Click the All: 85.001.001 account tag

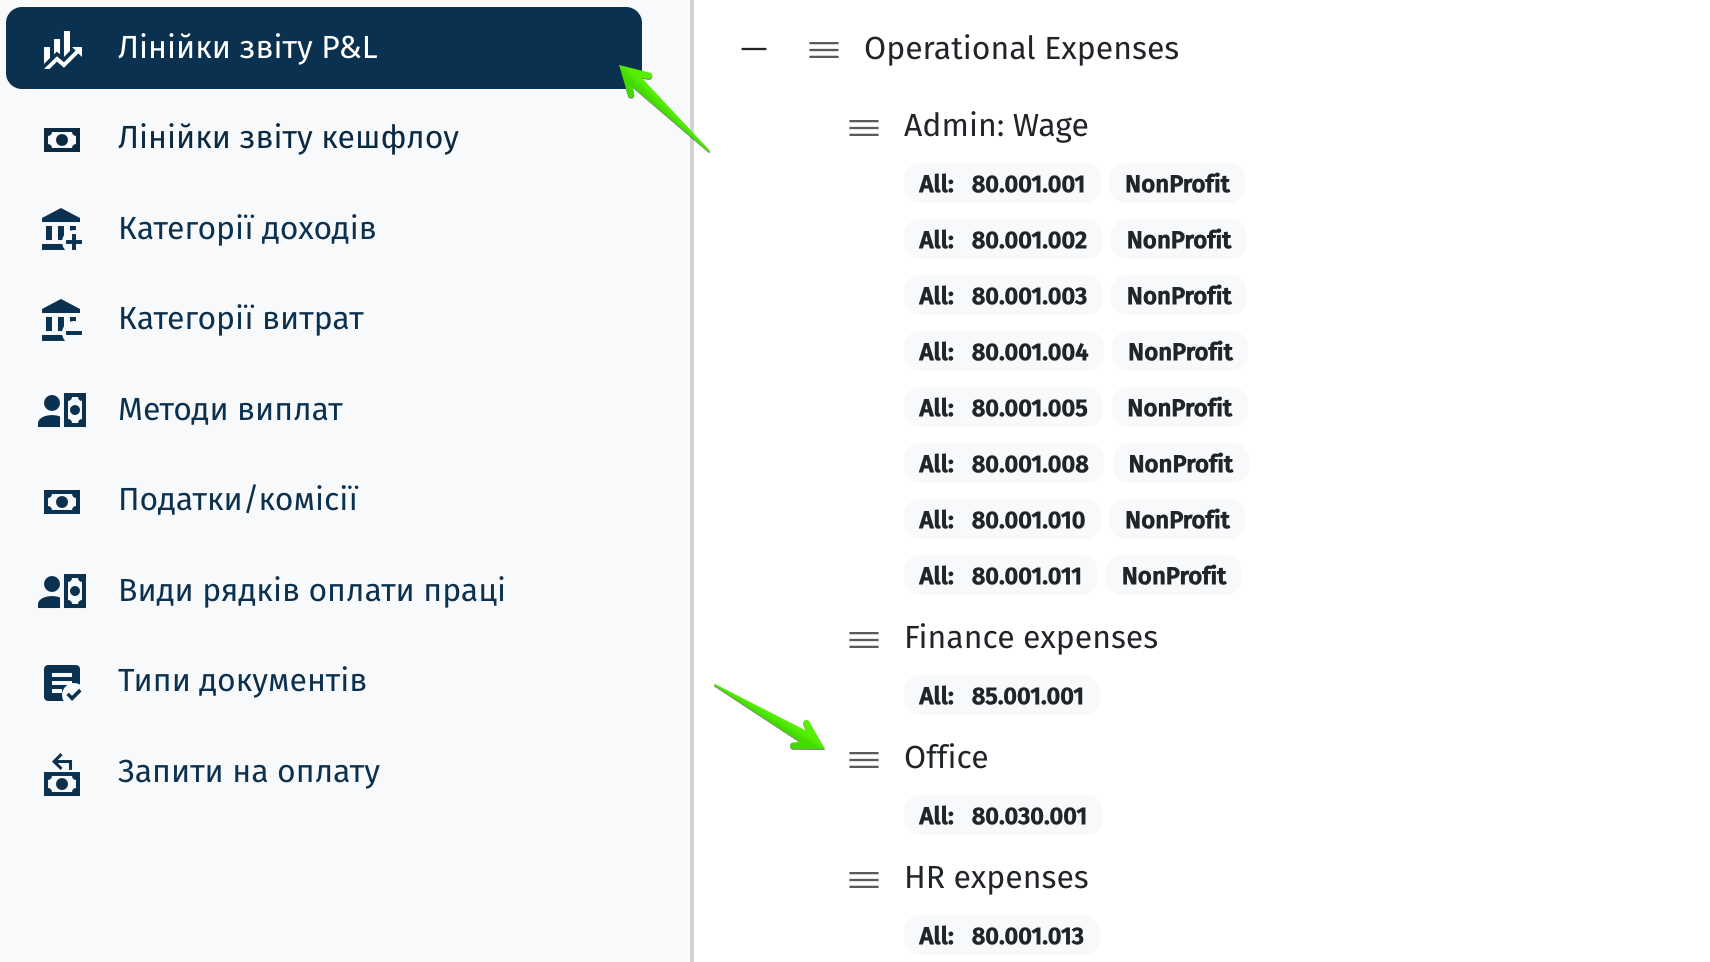[x=1002, y=696]
